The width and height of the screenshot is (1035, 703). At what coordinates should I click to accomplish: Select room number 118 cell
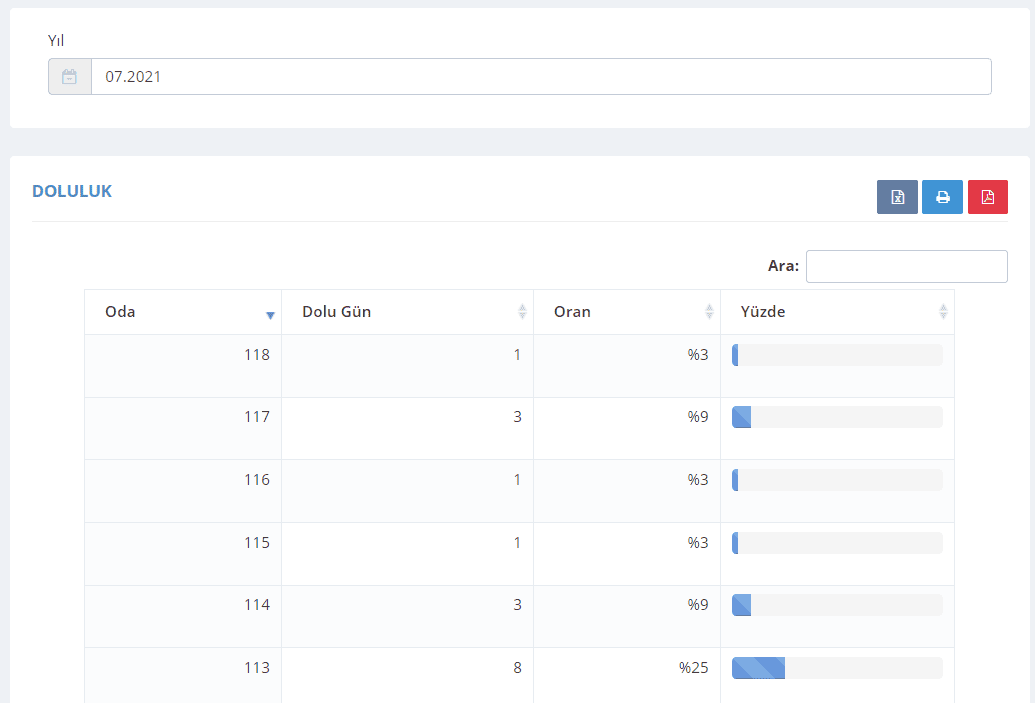coord(183,366)
